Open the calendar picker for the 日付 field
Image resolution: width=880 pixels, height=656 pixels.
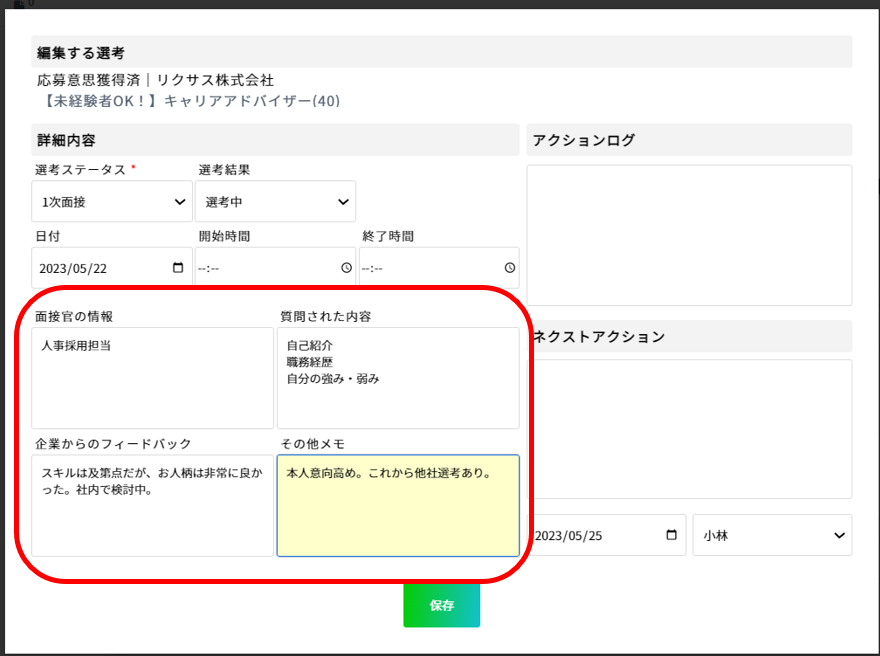(178, 268)
